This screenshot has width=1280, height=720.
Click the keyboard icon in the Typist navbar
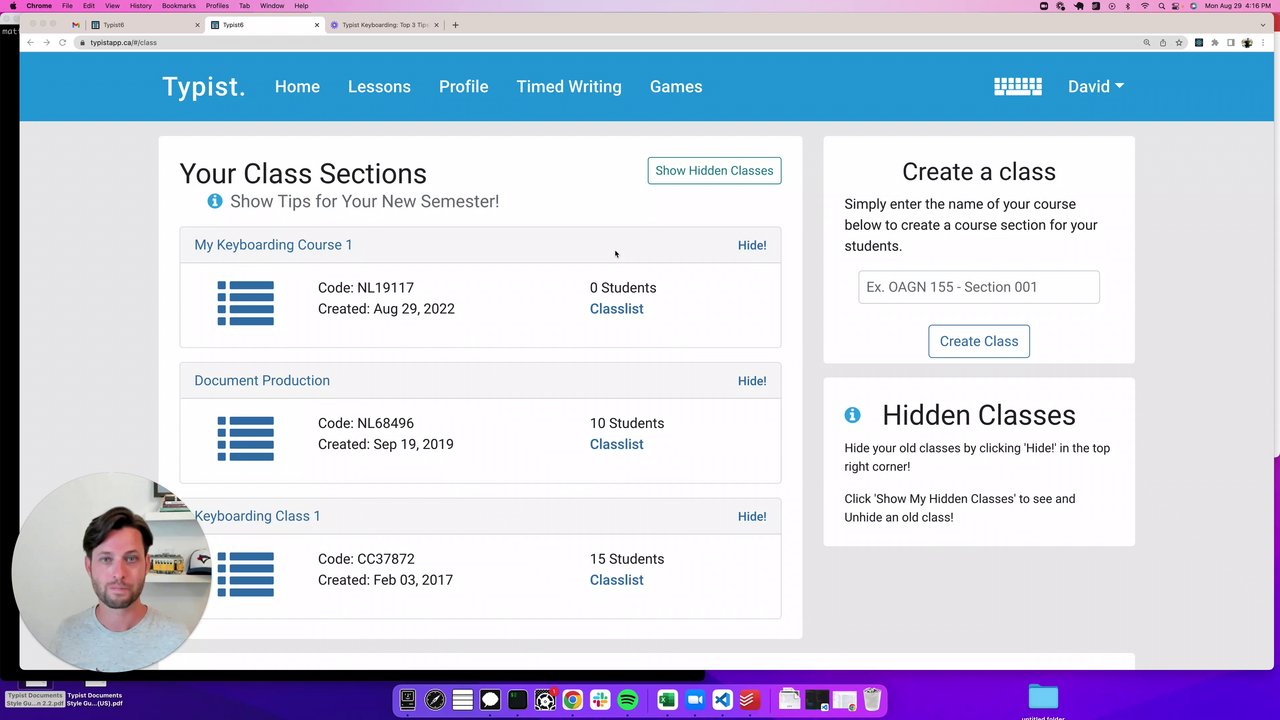point(1018,87)
